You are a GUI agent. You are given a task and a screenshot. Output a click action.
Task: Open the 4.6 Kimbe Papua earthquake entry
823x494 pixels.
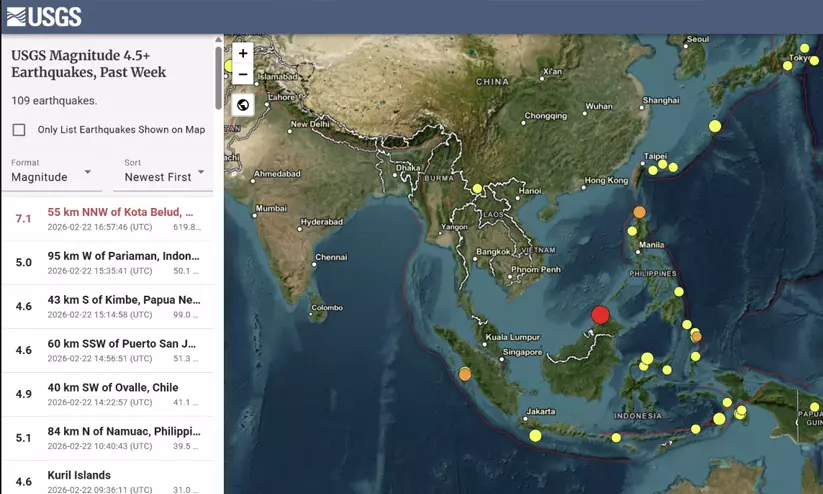pos(107,307)
